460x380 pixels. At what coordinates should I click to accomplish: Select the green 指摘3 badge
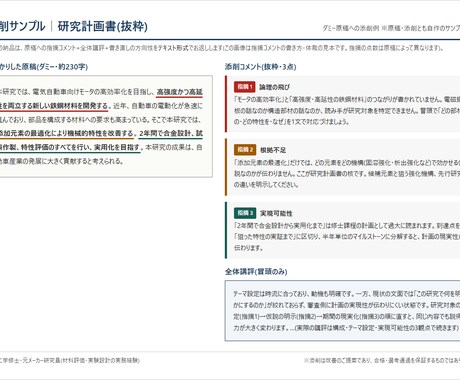click(x=245, y=213)
